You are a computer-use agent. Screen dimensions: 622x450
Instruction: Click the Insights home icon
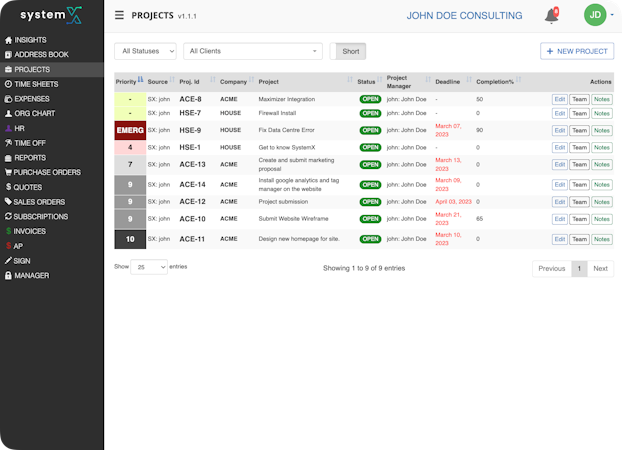pyautogui.click(x=8, y=40)
